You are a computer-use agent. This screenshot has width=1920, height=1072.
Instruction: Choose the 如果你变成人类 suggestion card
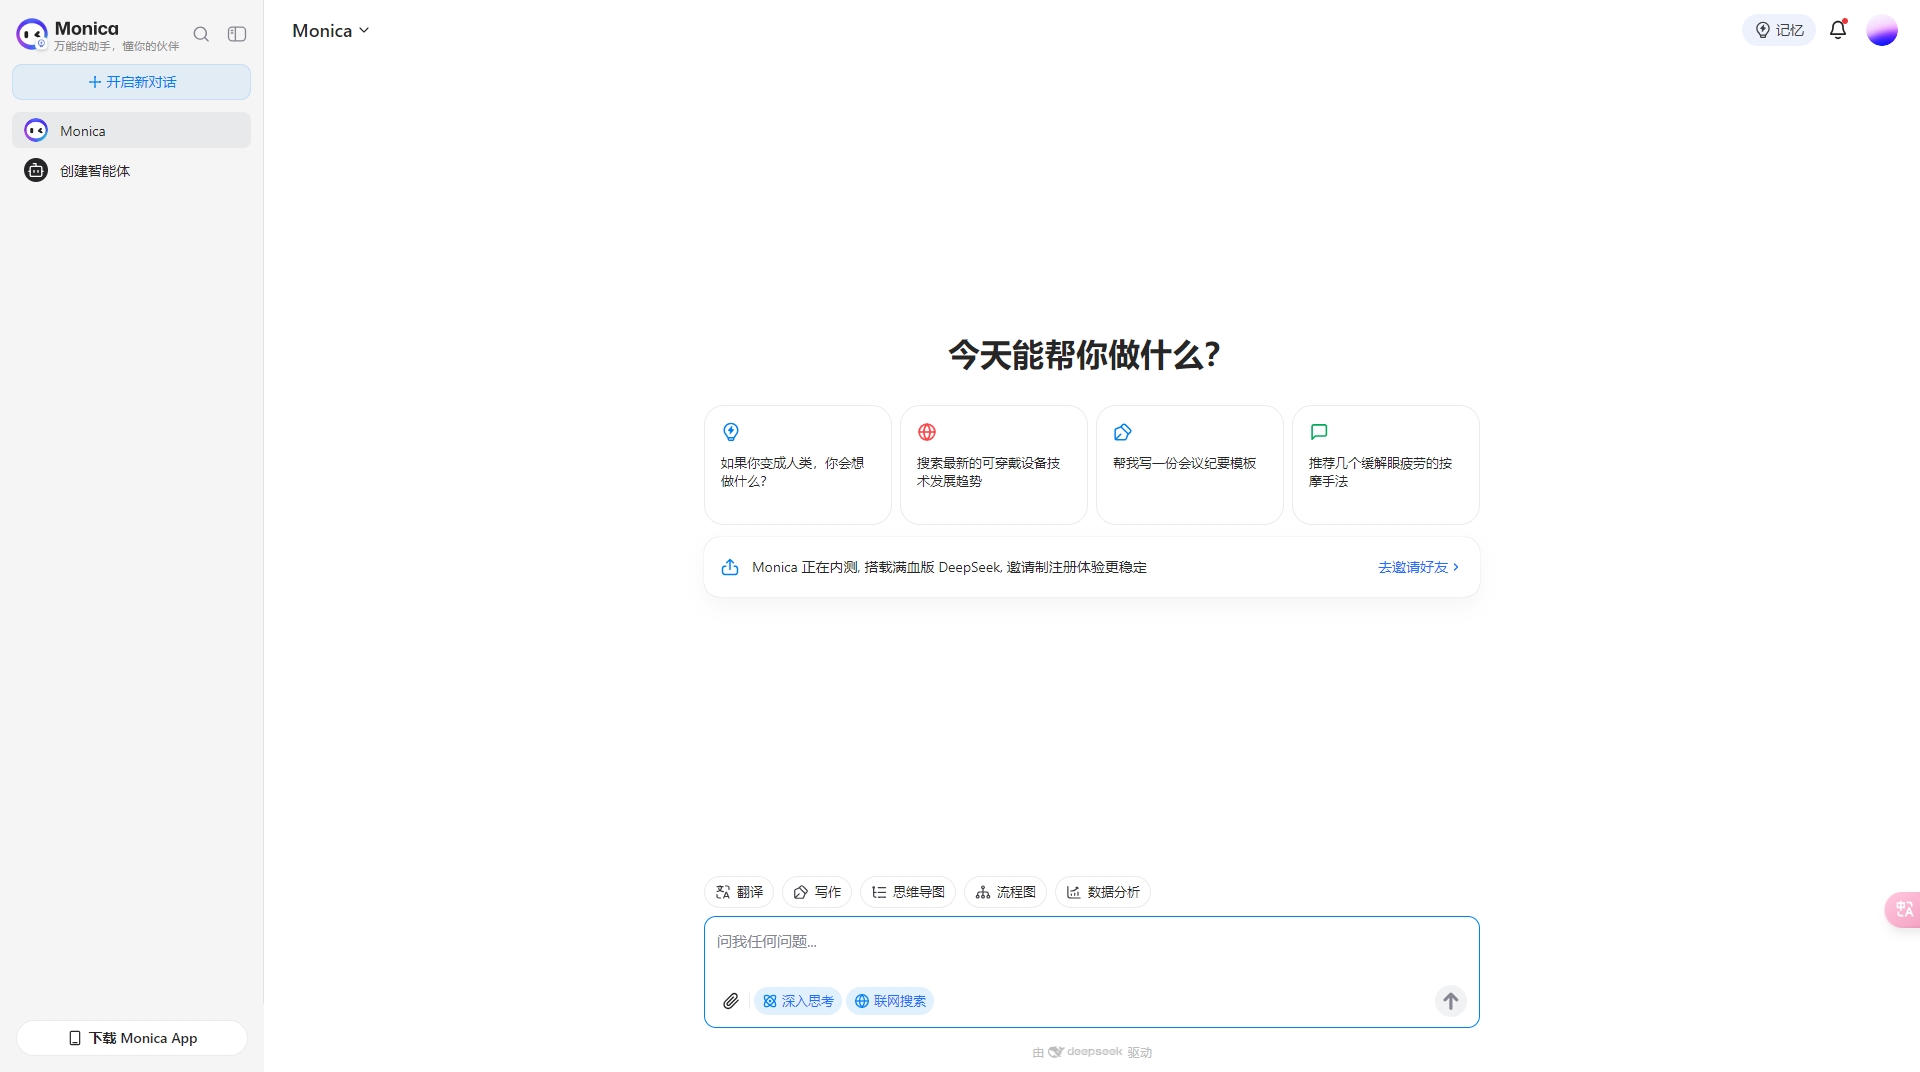pos(798,465)
